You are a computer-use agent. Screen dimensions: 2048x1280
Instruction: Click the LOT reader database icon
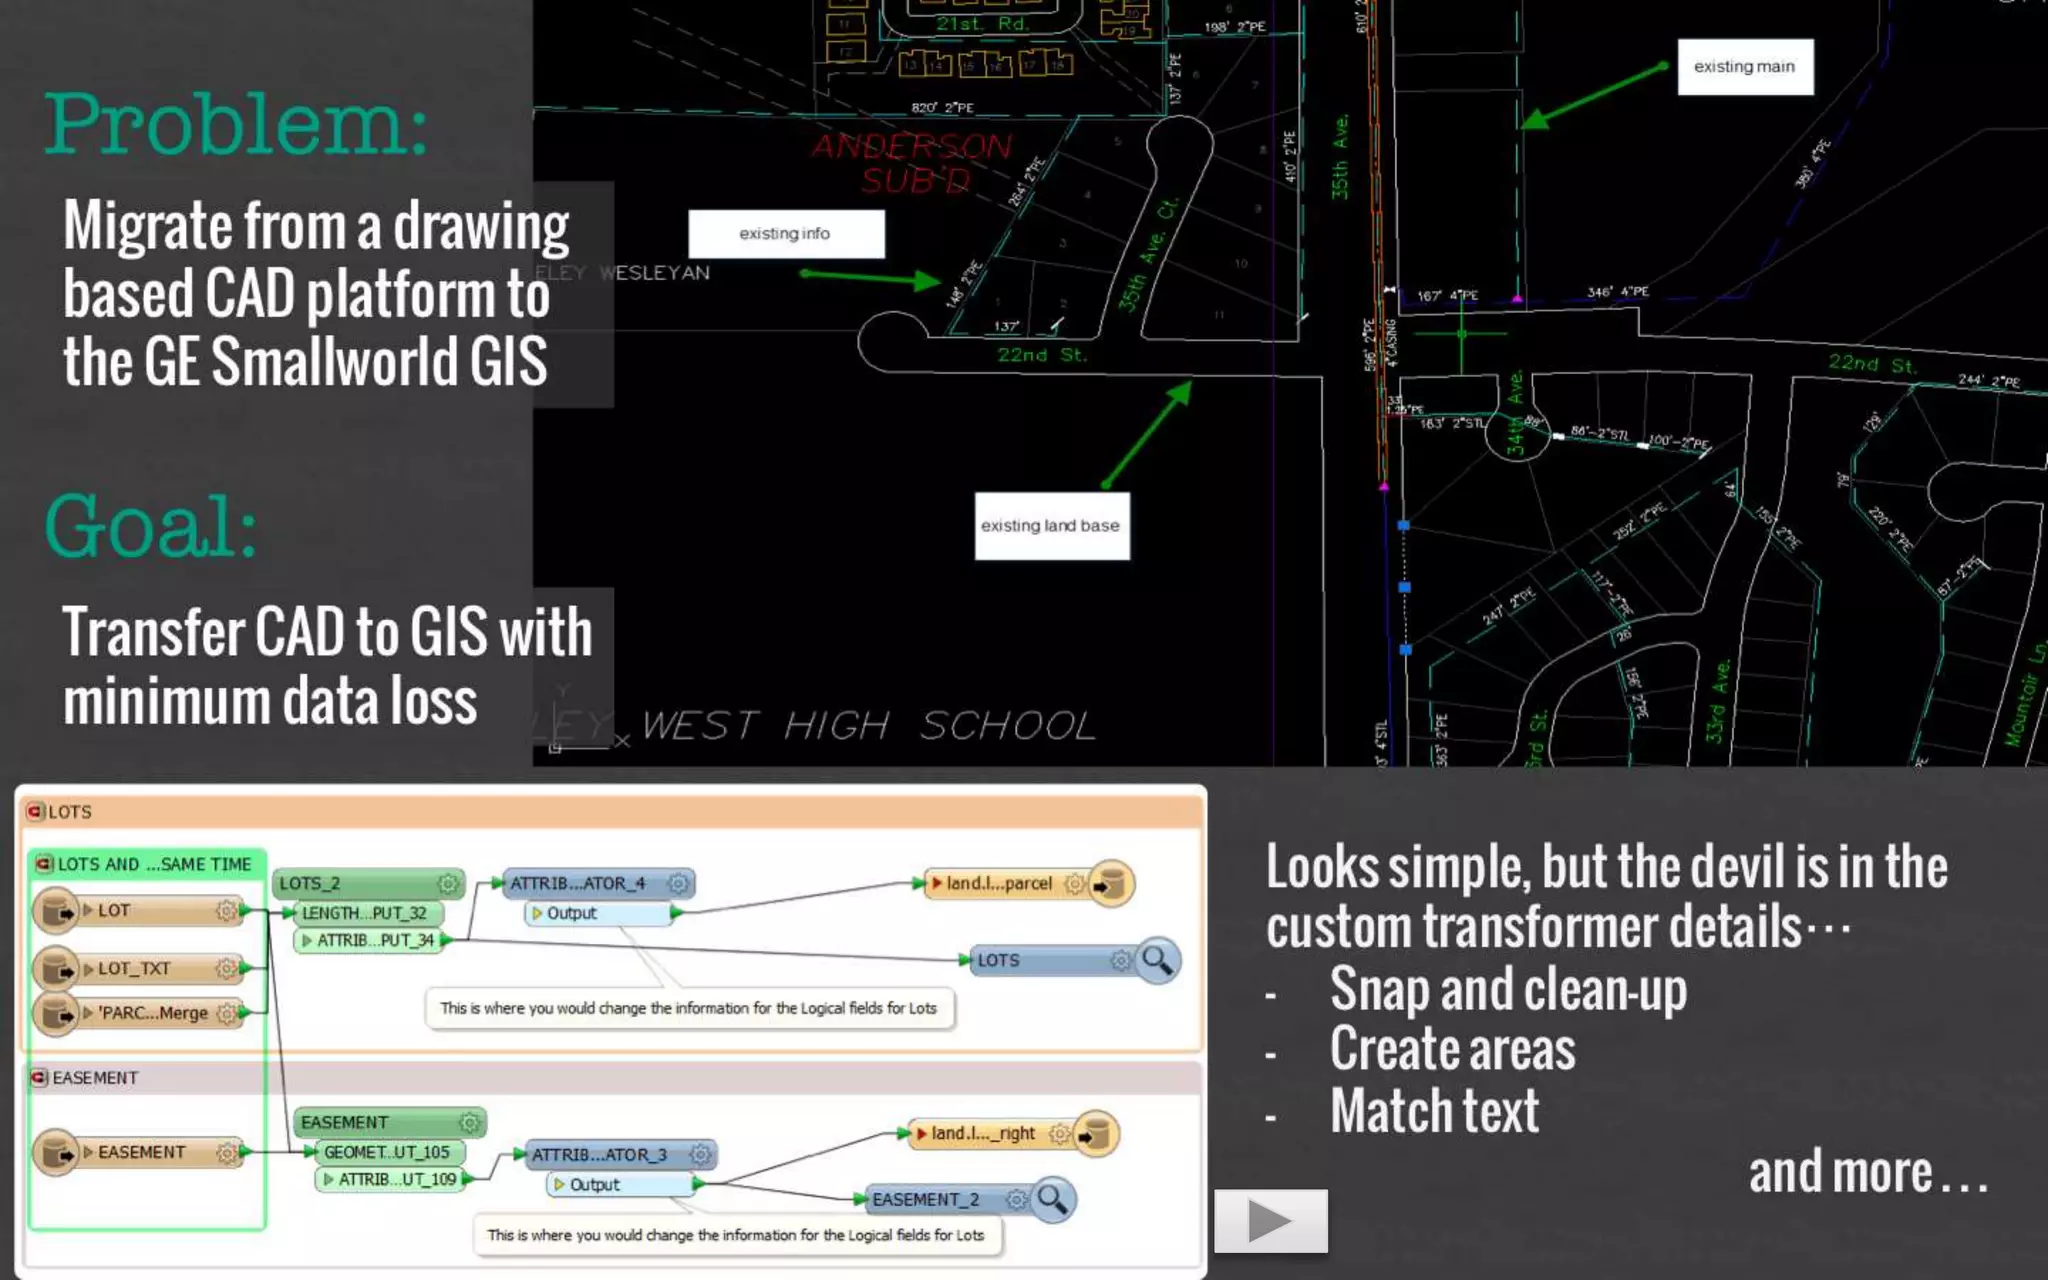(x=57, y=911)
